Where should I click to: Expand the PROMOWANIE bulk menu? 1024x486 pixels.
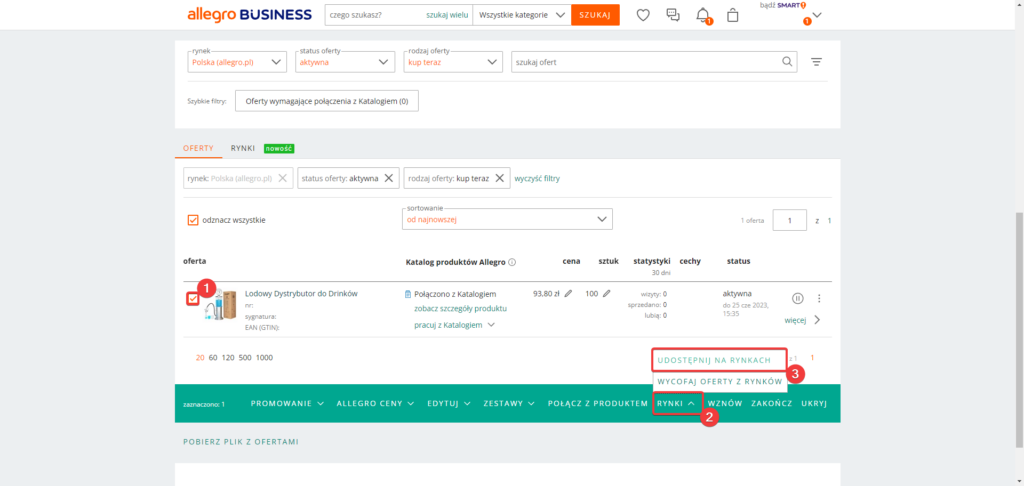coord(287,404)
